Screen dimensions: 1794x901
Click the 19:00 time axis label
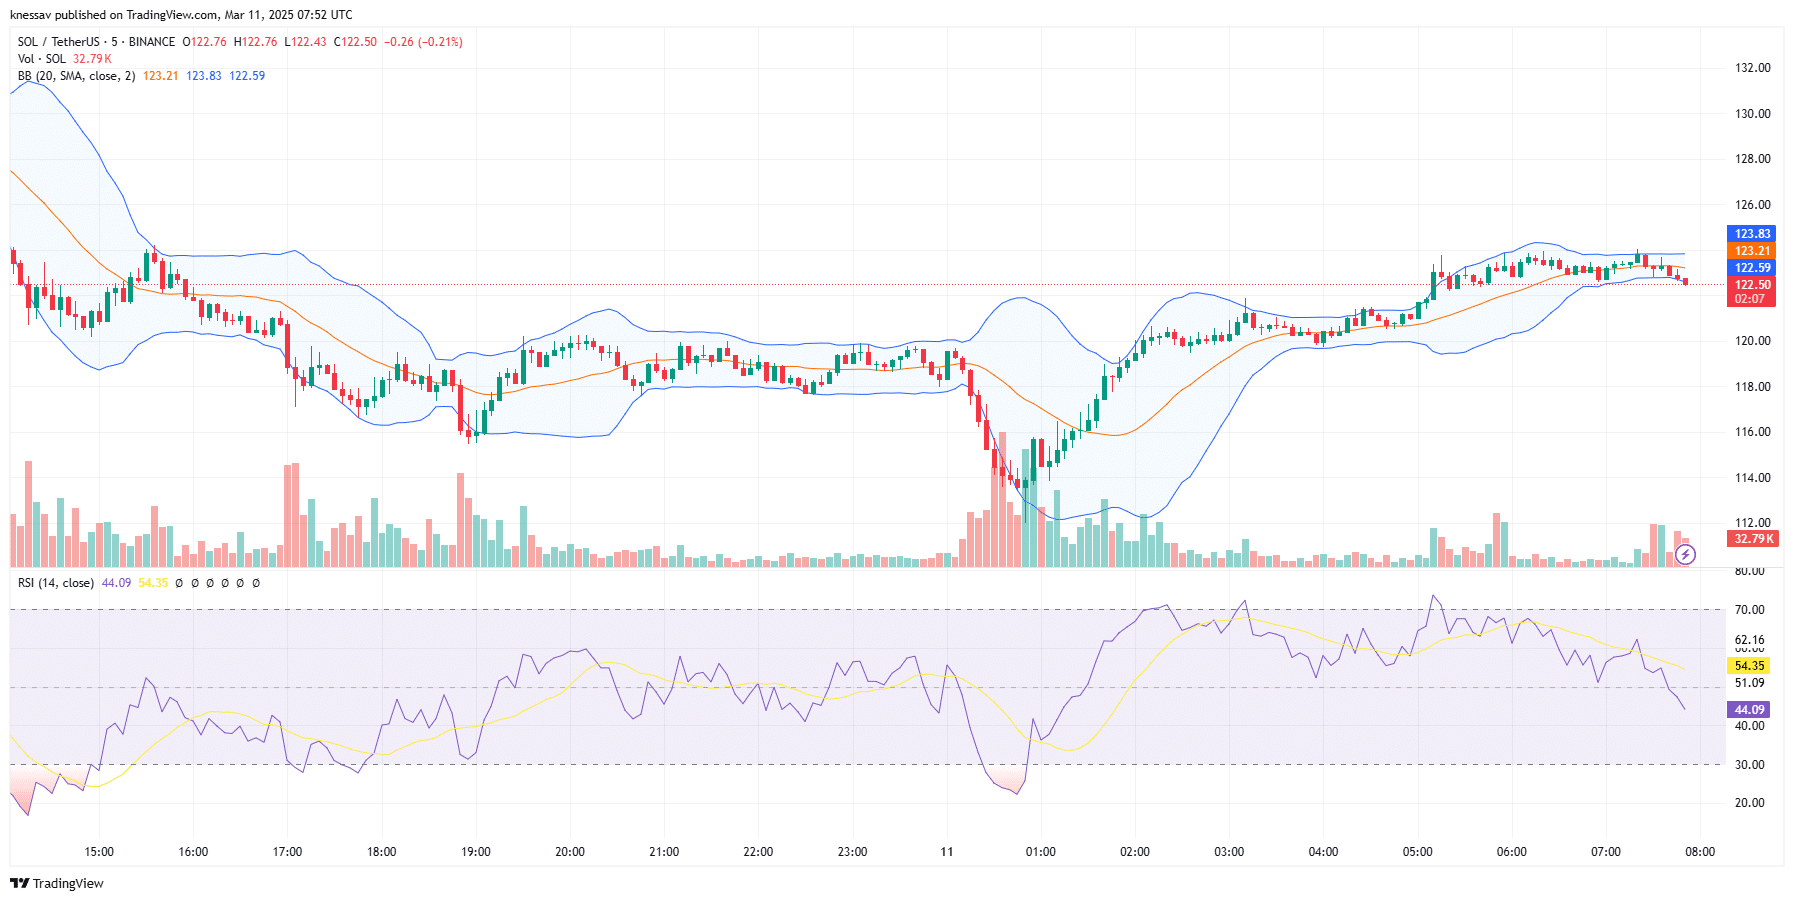pyautogui.click(x=476, y=852)
